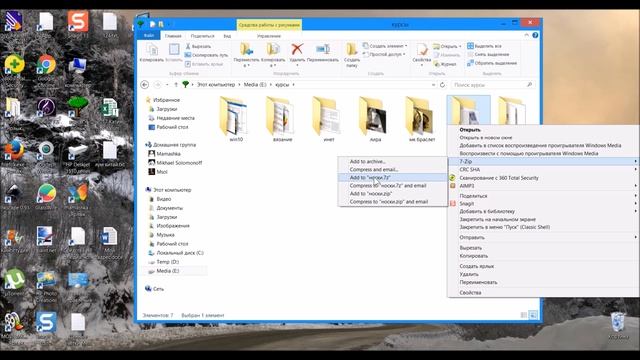Image resolution: width=640 pixels, height=360 pixels.
Task: Click the Back navigation arrow
Action: [x=144, y=84]
